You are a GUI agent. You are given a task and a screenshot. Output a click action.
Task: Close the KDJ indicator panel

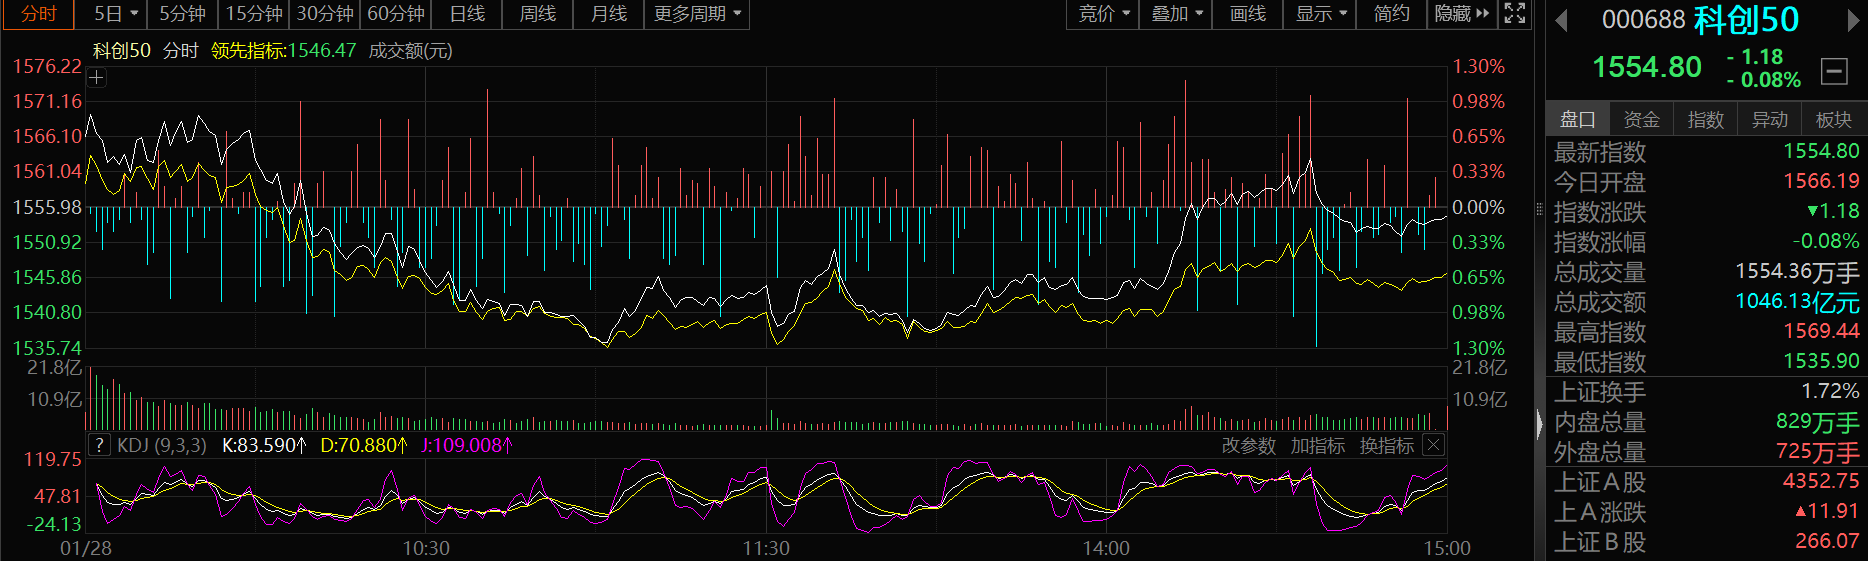point(1433,445)
